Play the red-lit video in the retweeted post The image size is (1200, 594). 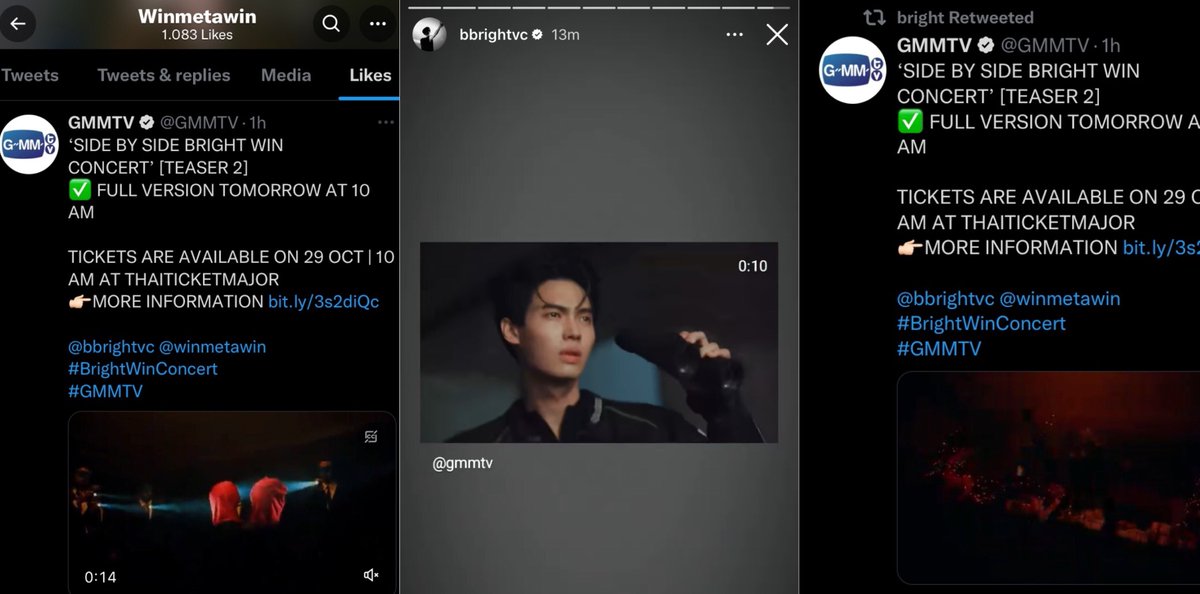(x=1048, y=478)
